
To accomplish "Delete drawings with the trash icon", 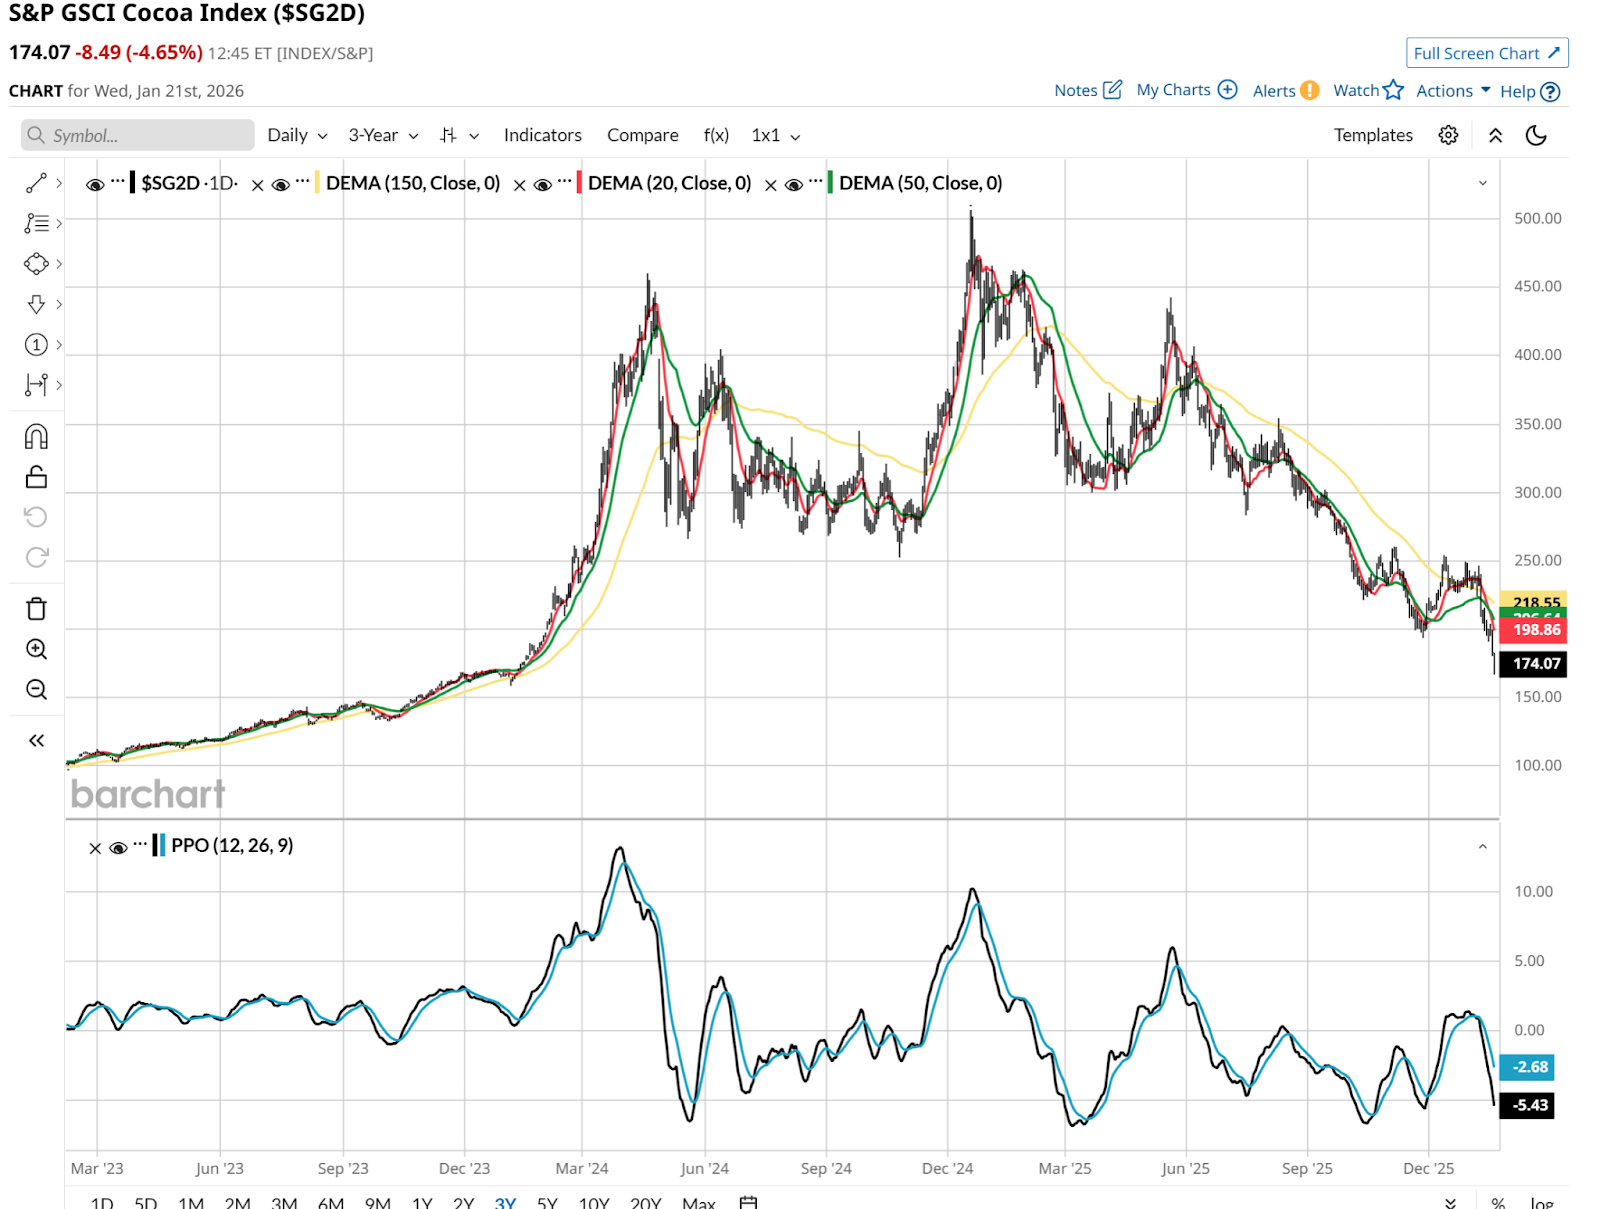I will pyautogui.click(x=36, y=609).
